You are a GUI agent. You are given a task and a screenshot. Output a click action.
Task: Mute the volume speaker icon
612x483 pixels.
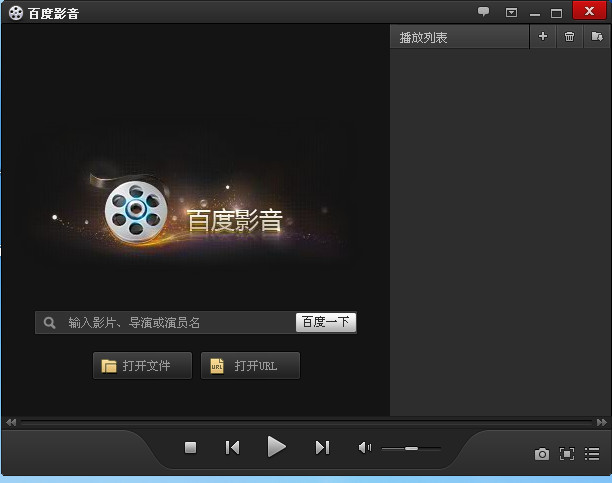point(364,448)
